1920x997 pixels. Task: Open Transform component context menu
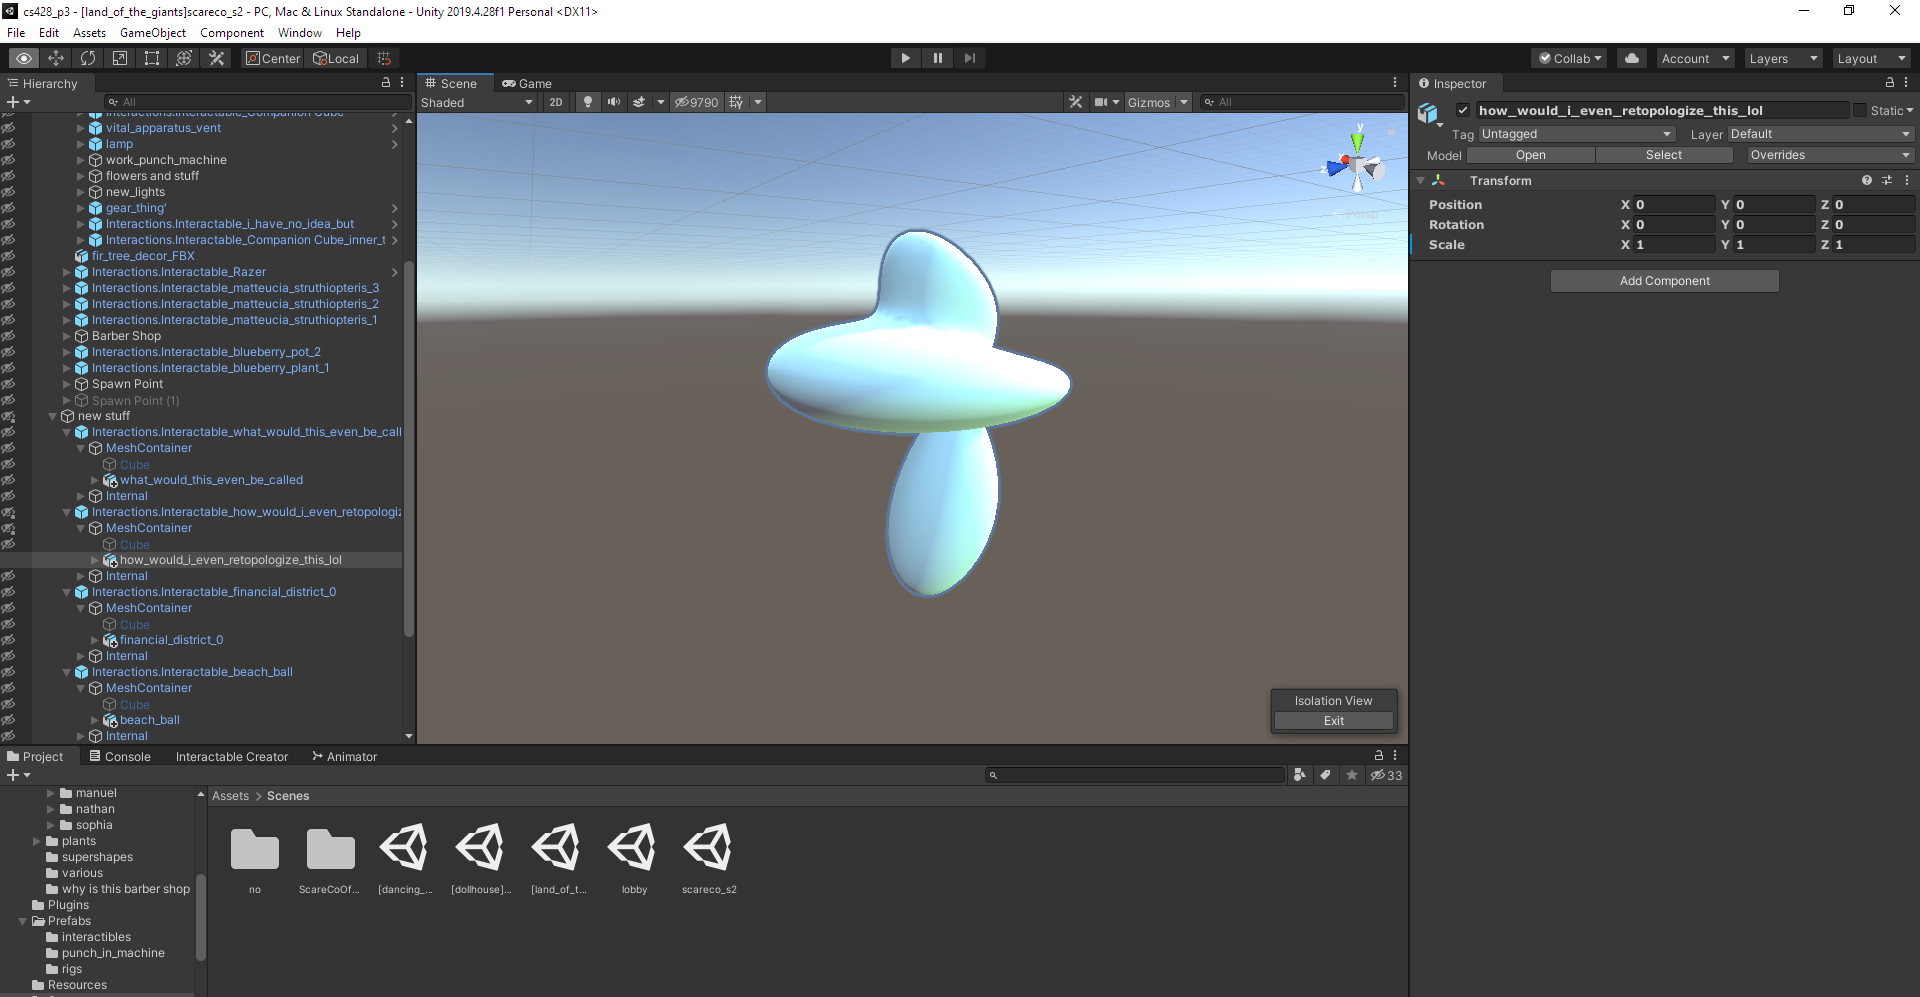tap(1907, 180)
